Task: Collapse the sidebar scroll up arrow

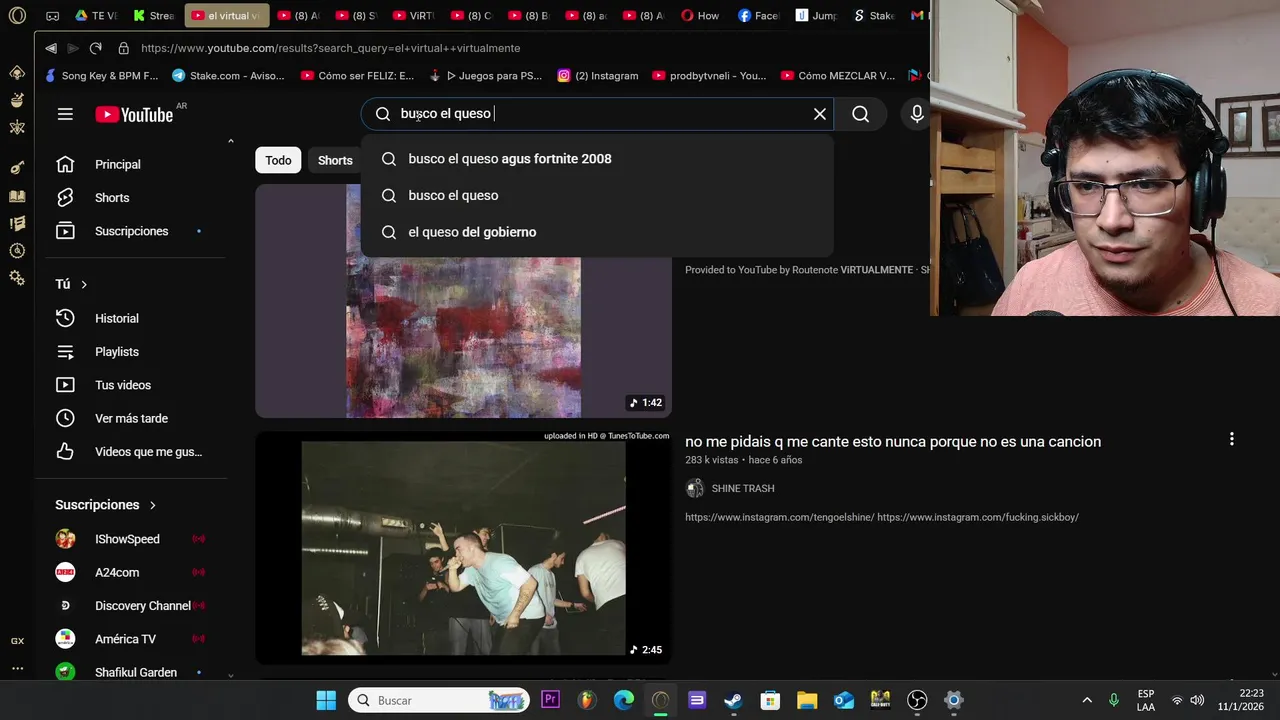Action: pos(230,141)
